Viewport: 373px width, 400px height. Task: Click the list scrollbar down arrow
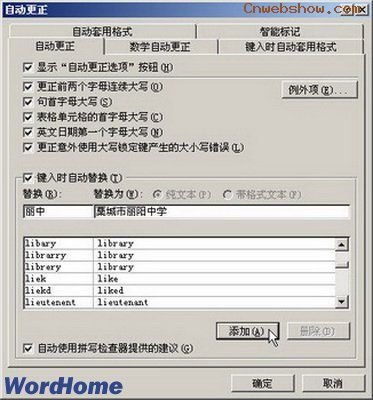[x=341, y=302]
